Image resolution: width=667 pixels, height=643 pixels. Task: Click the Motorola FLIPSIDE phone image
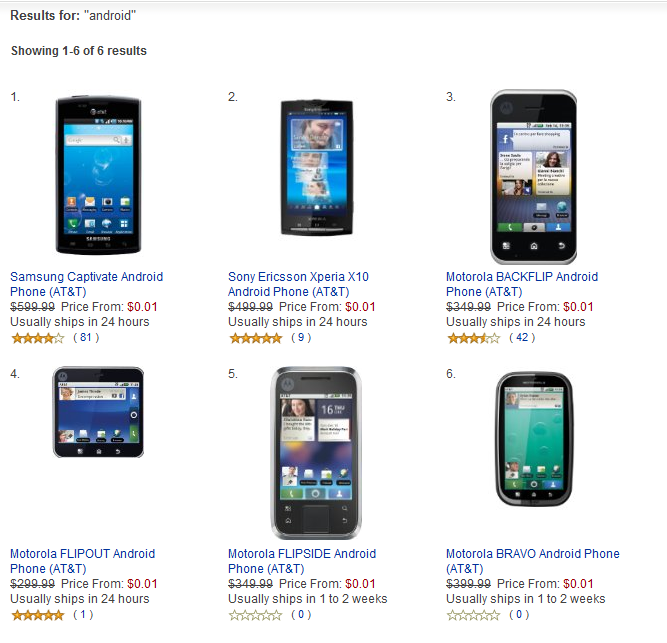tap(316, 452)
